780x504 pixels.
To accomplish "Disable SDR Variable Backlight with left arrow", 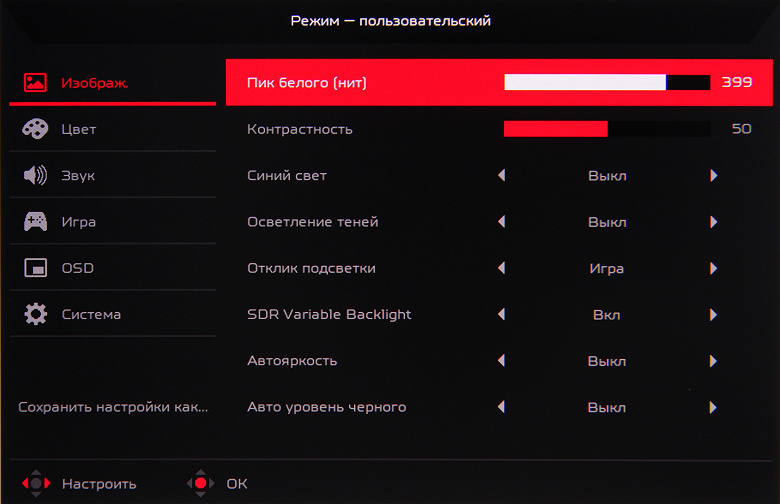I will tap(501, 315).
